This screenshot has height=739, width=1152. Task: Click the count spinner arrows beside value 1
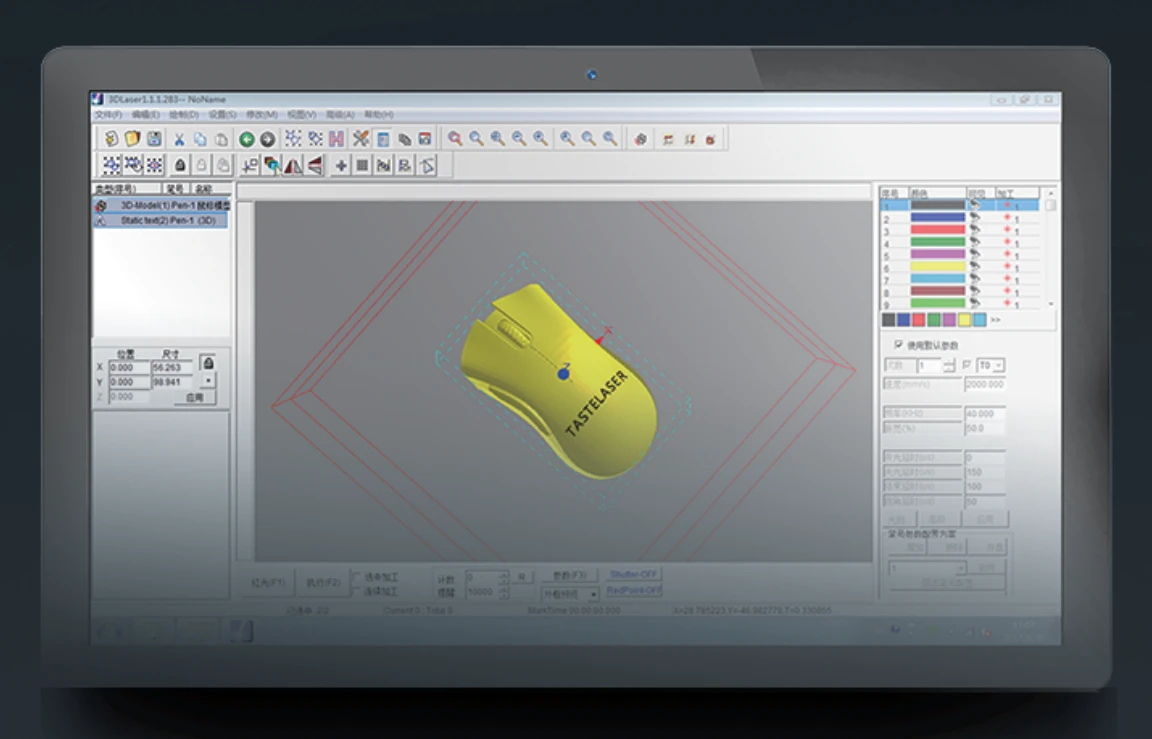(x=948, y=365)
